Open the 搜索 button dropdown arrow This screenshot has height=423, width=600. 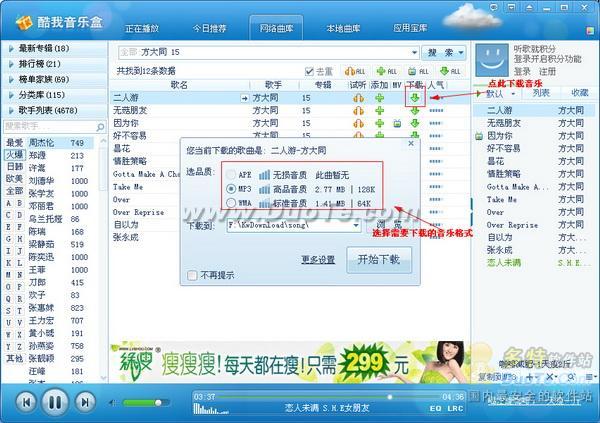point(461,52)
